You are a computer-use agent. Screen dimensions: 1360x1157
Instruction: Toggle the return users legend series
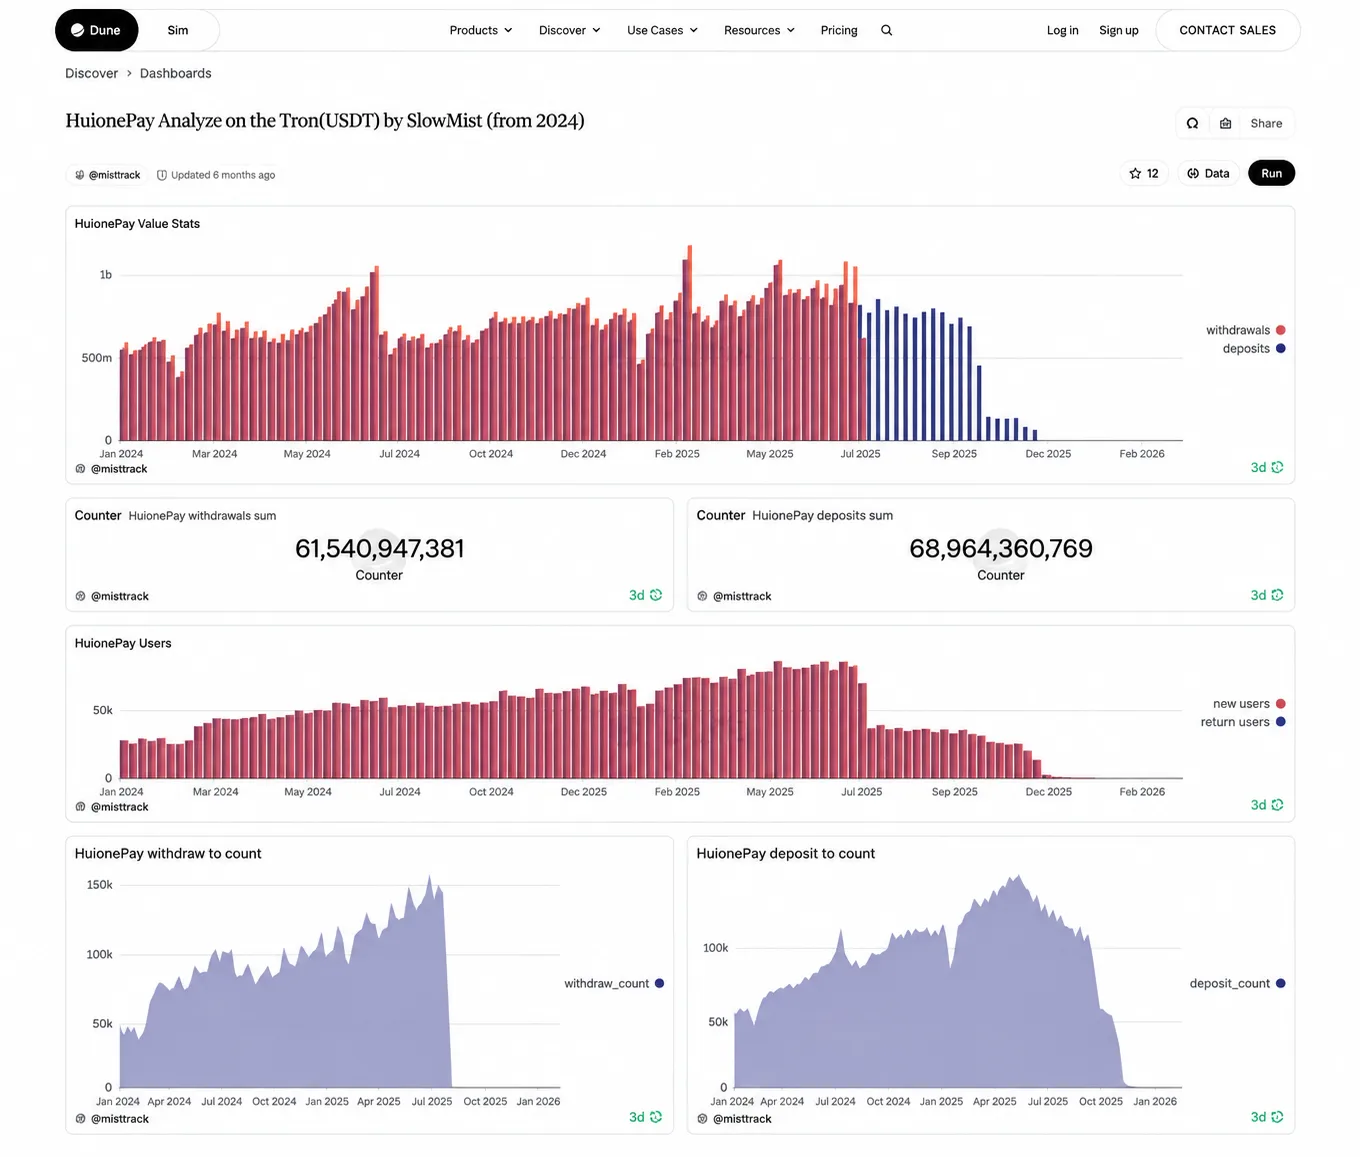coord(1243,722)
